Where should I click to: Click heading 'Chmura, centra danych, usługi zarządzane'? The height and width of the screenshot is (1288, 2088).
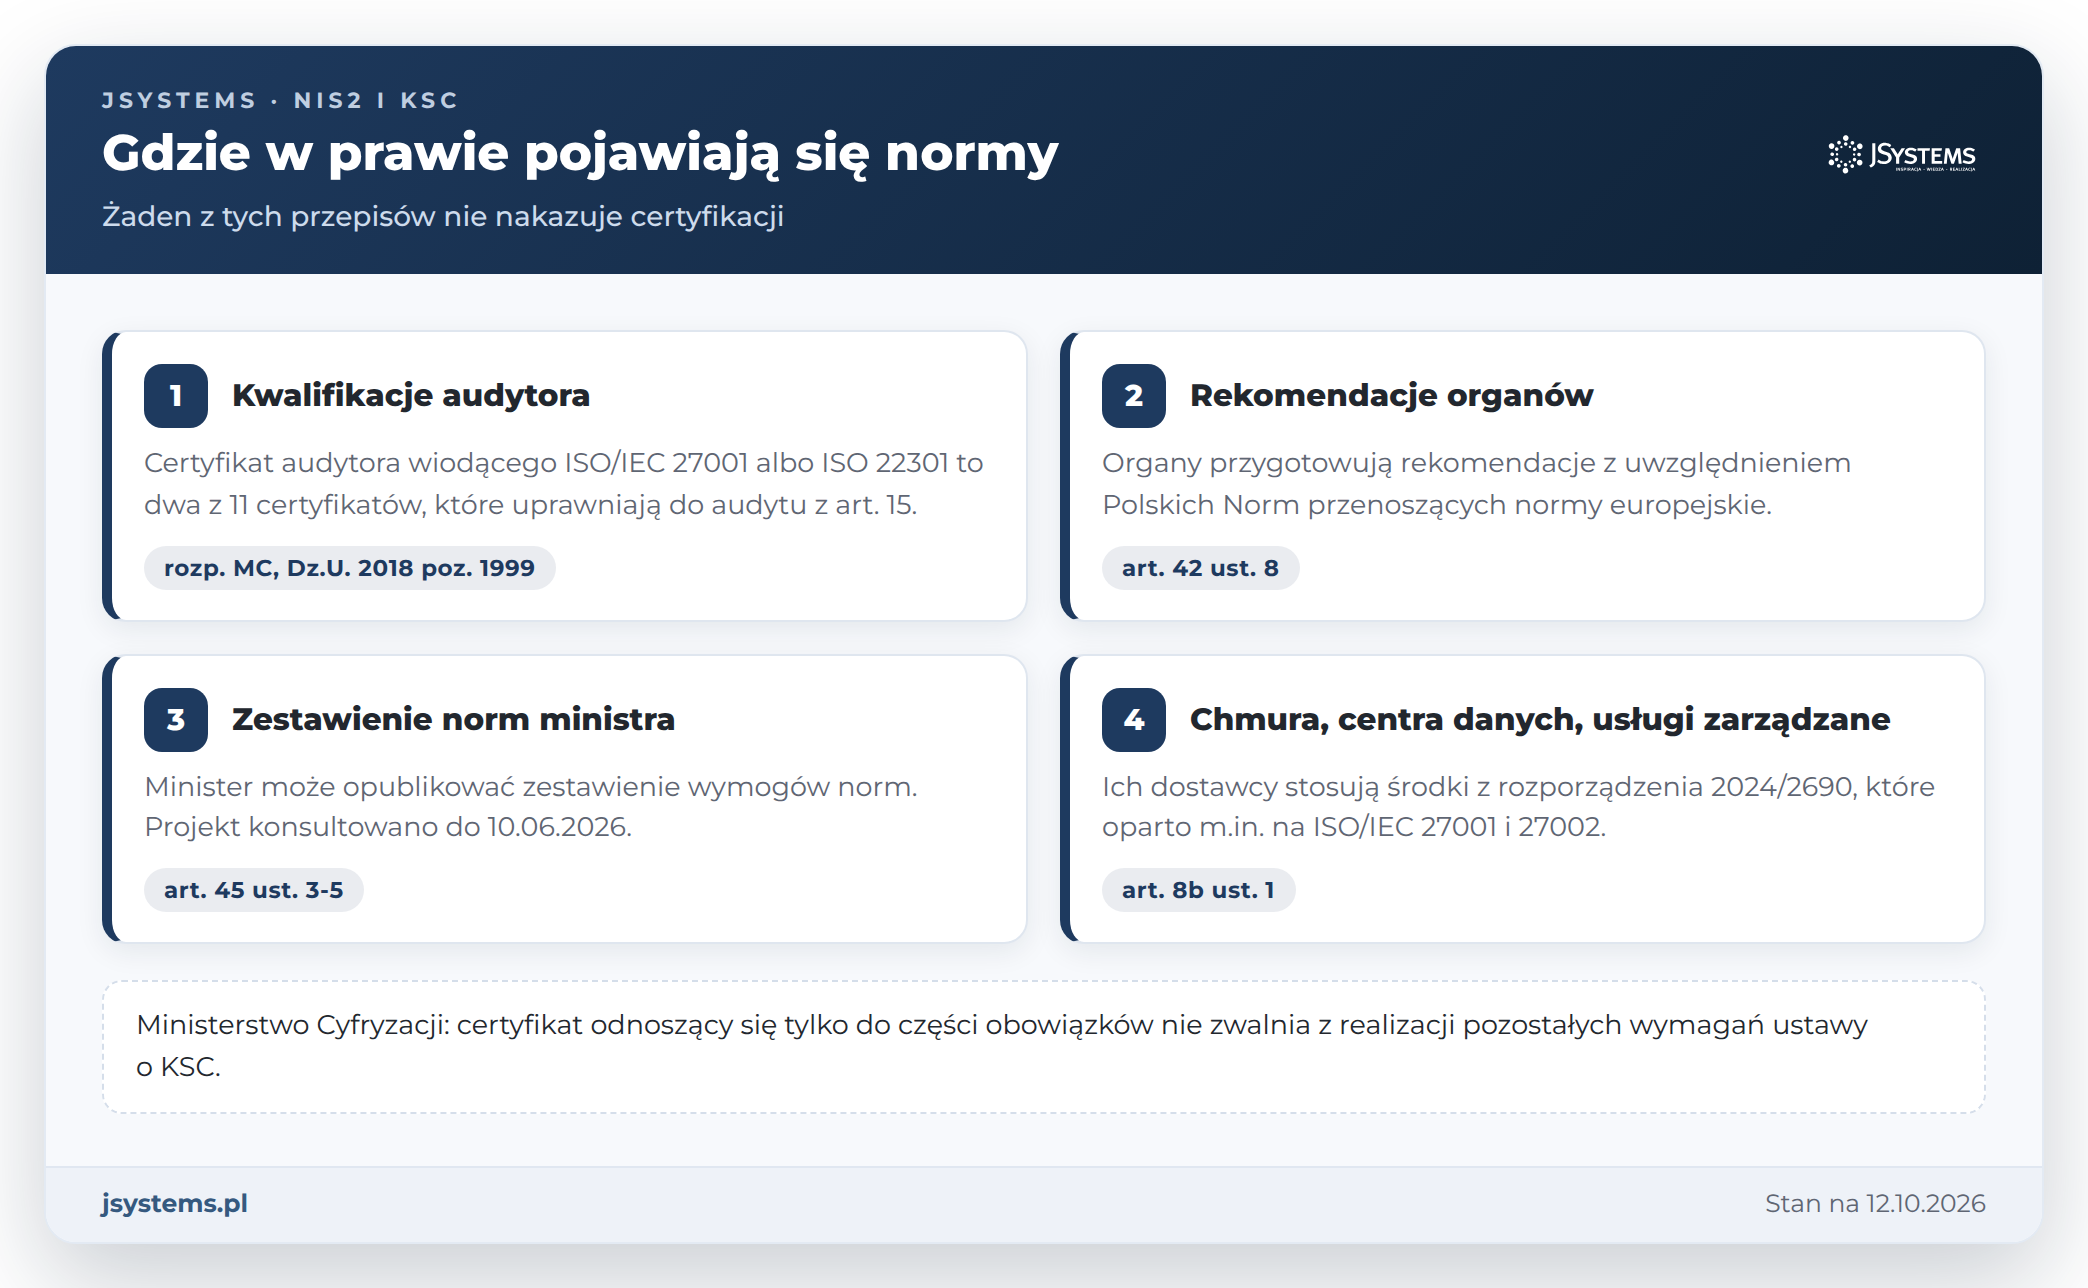(1540, 719)
